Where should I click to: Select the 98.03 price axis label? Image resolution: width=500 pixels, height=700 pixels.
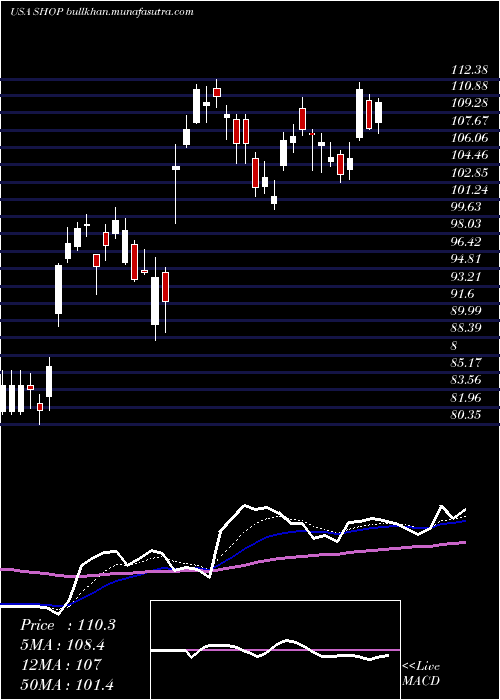[466, 225]
